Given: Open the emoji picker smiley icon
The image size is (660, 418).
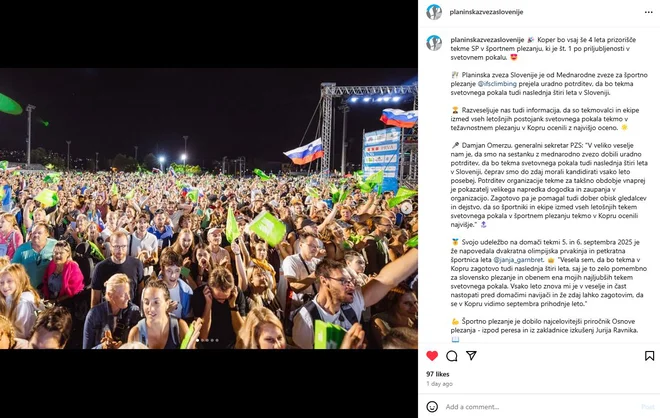Looking at the screenshot, I should coord(432,407).
